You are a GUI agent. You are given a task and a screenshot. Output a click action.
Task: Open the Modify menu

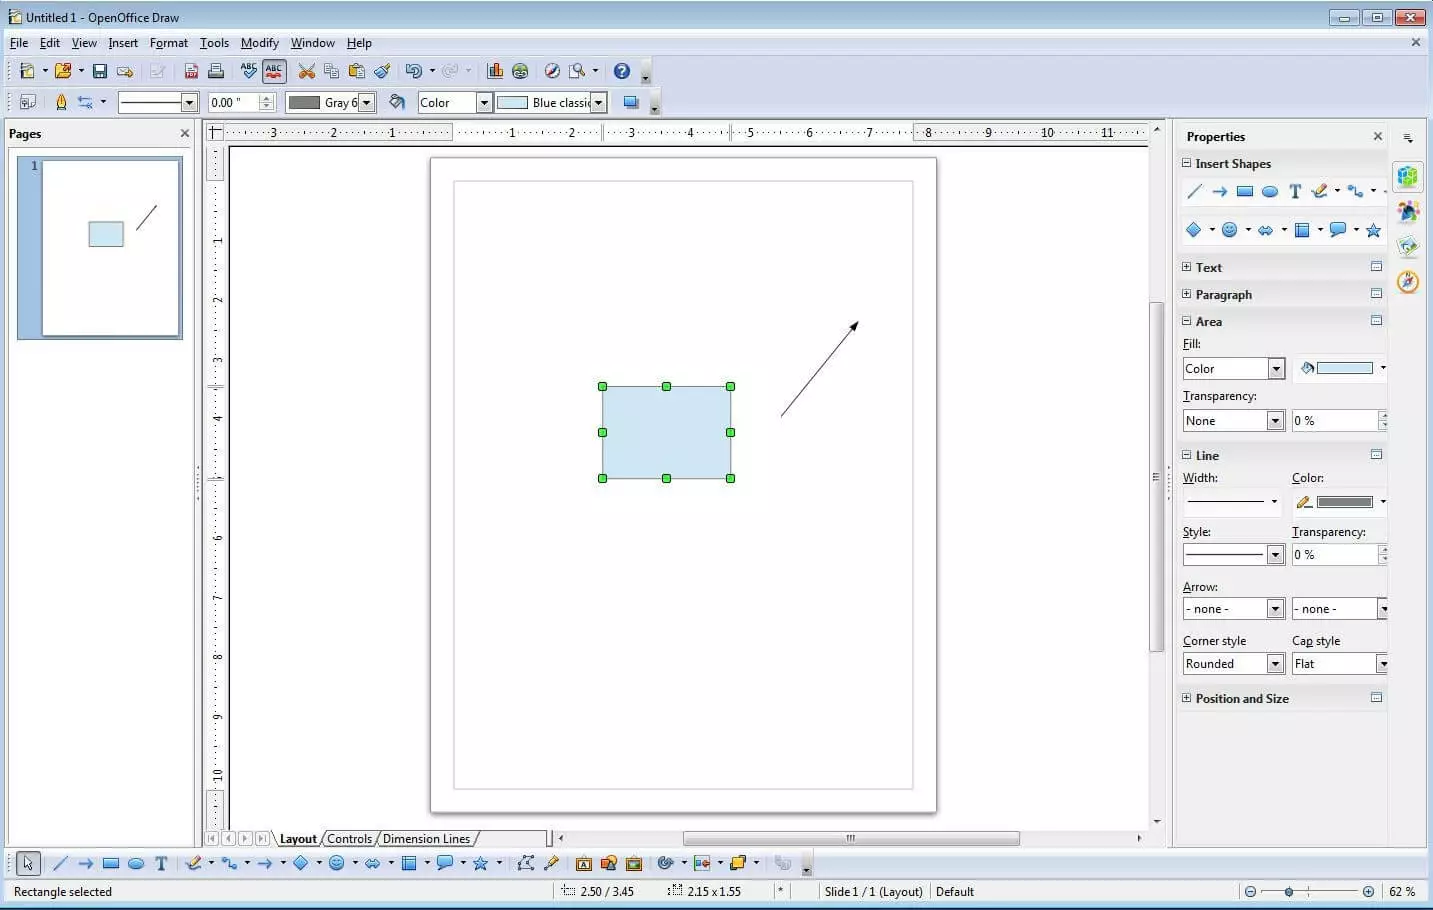coord(259,43)
